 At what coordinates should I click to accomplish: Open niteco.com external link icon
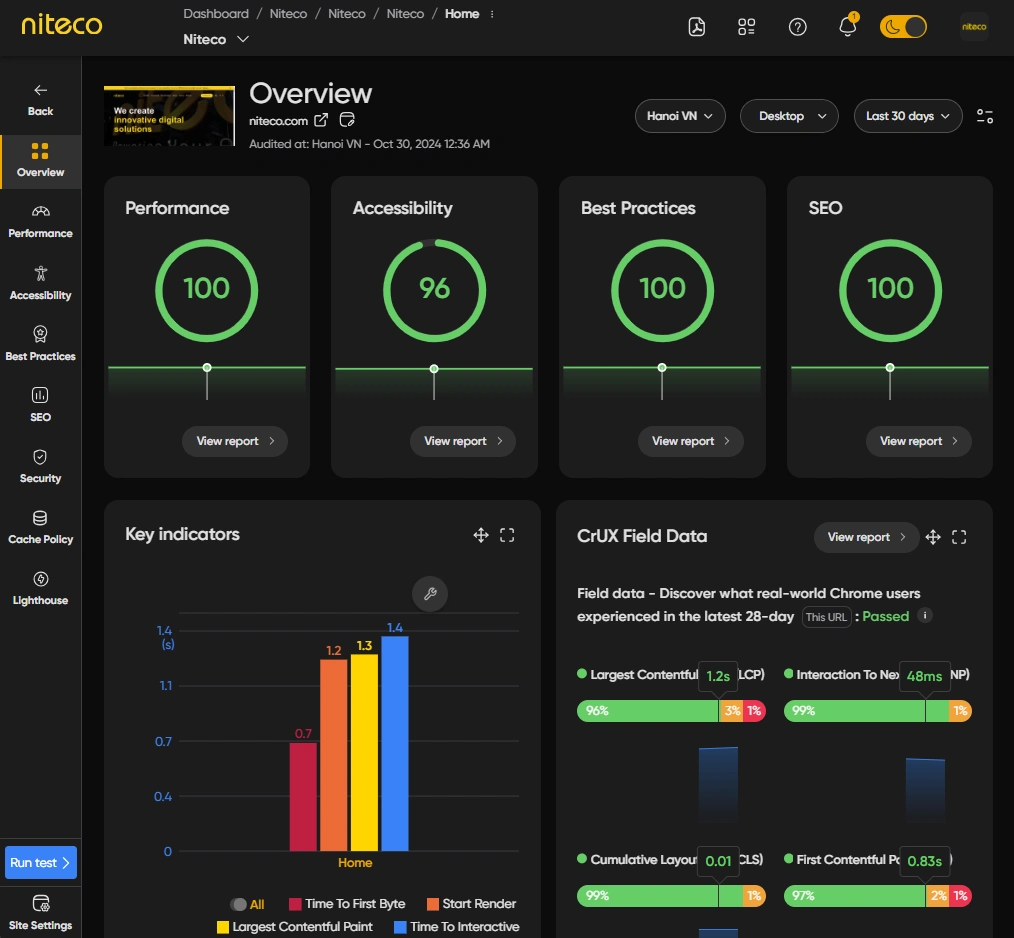tap(321, 120)
